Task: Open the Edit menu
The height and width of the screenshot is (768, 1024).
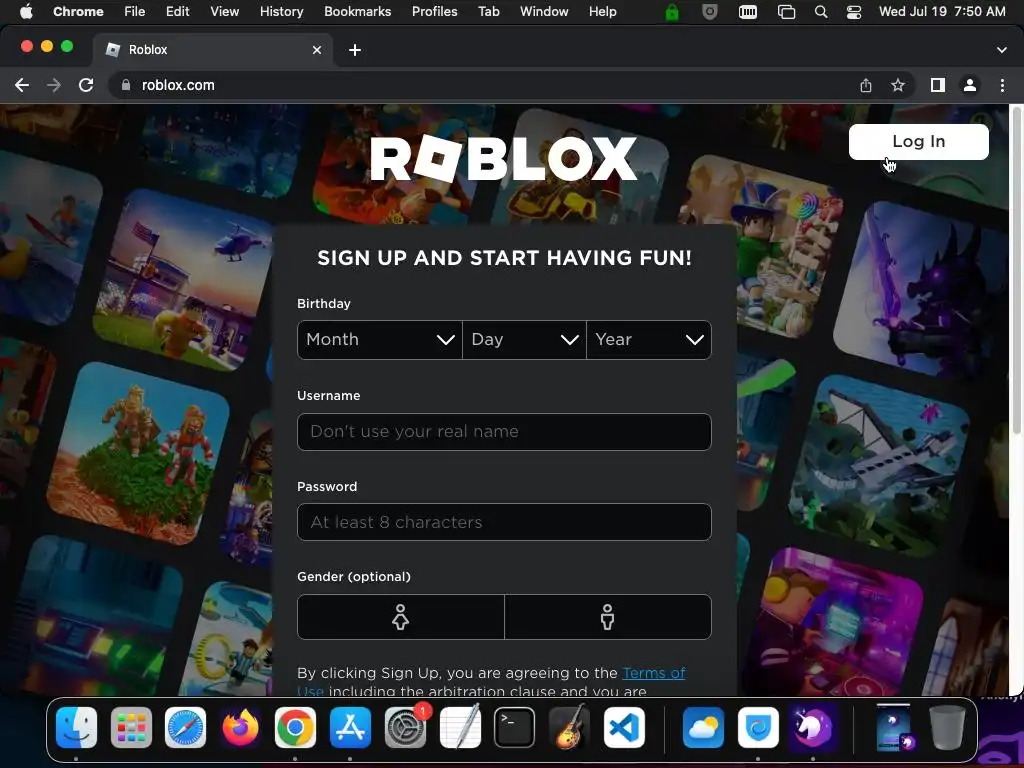Action: click(x=178, y=11)
